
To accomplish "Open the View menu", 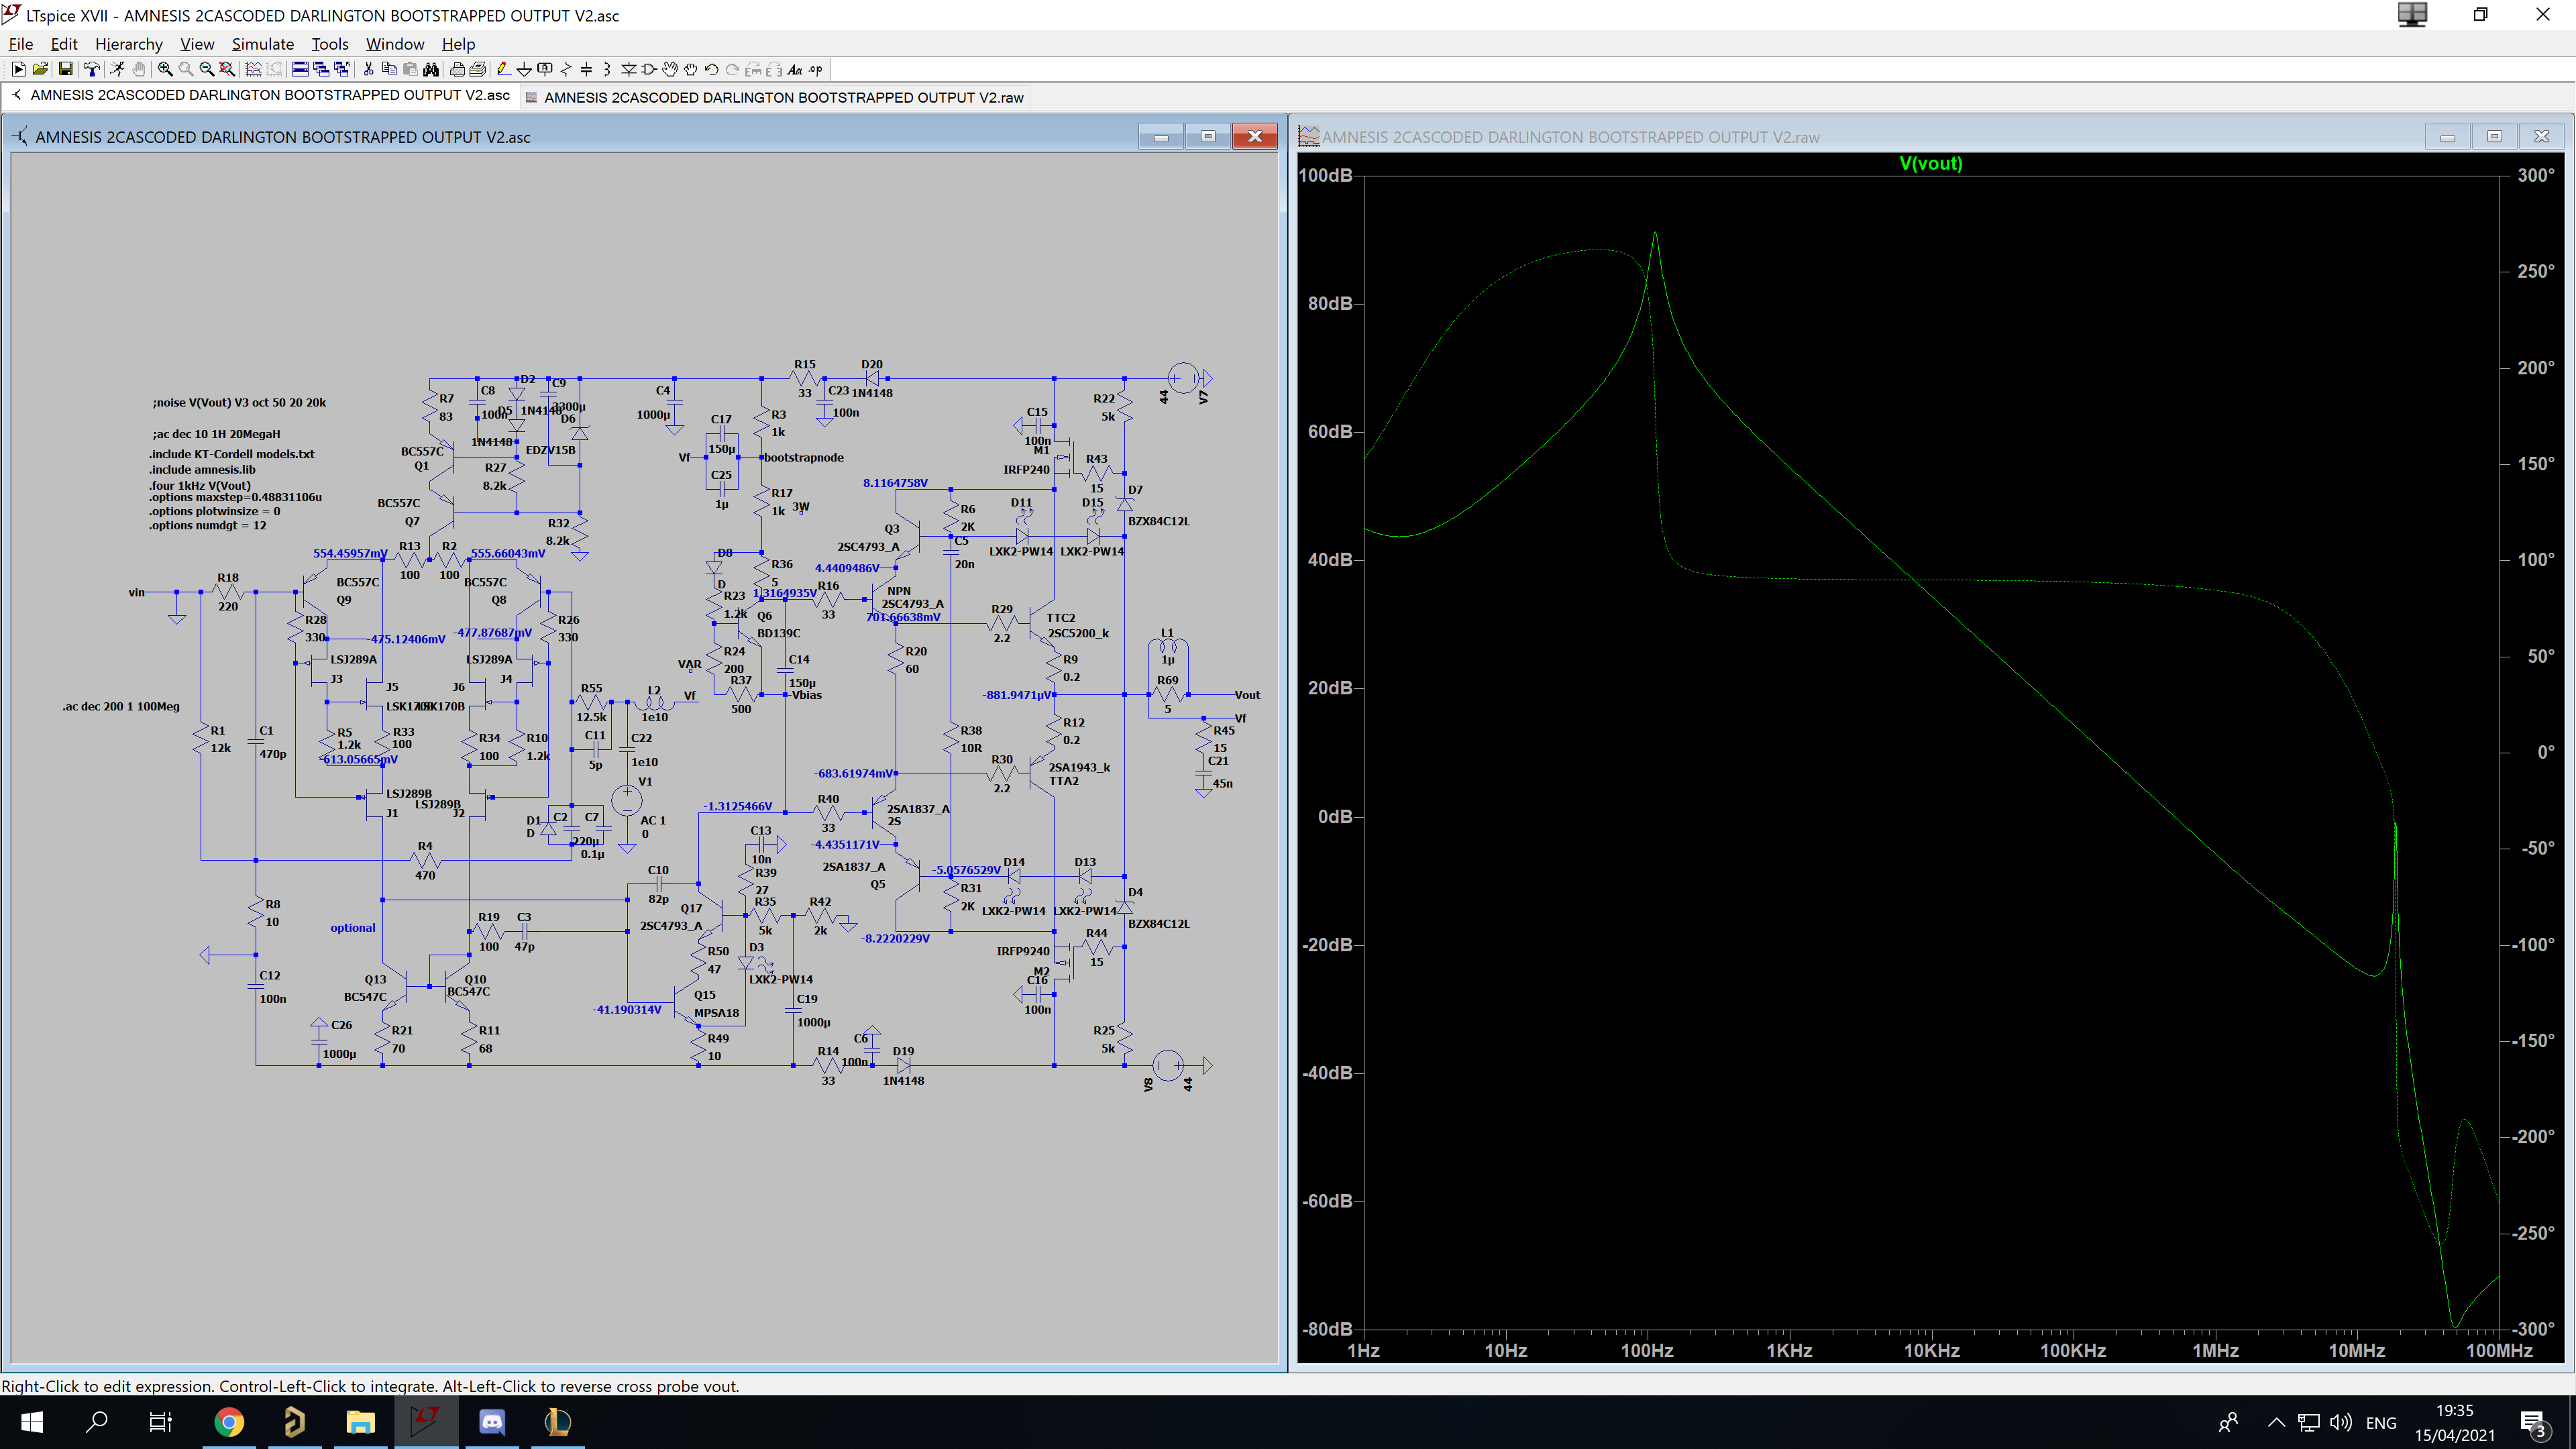I will click(x=197, y=44).
